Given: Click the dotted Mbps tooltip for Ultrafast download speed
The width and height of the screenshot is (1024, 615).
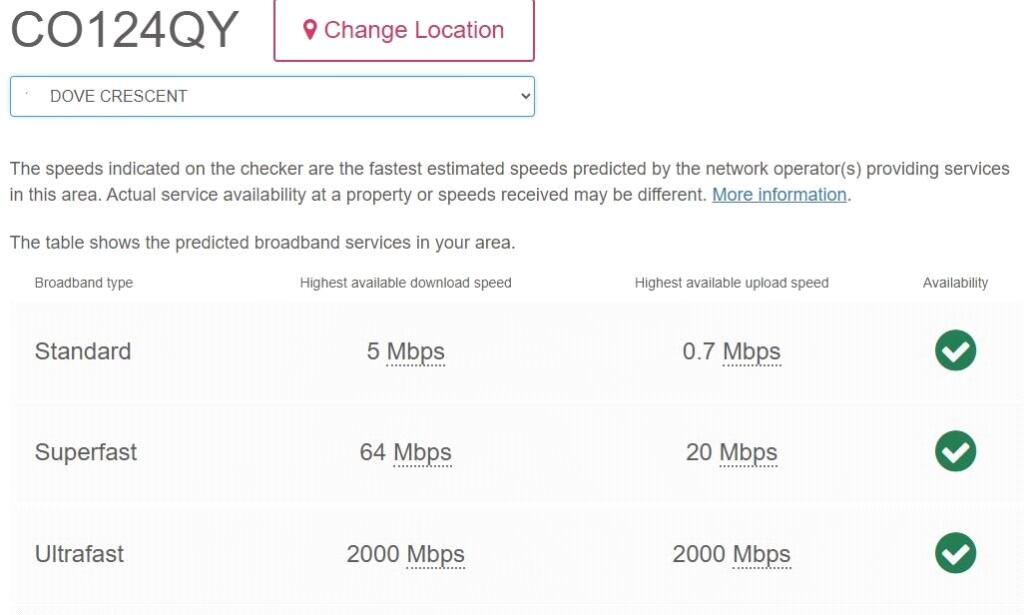Looking at the screenshot, I should [x=435, y=553].
